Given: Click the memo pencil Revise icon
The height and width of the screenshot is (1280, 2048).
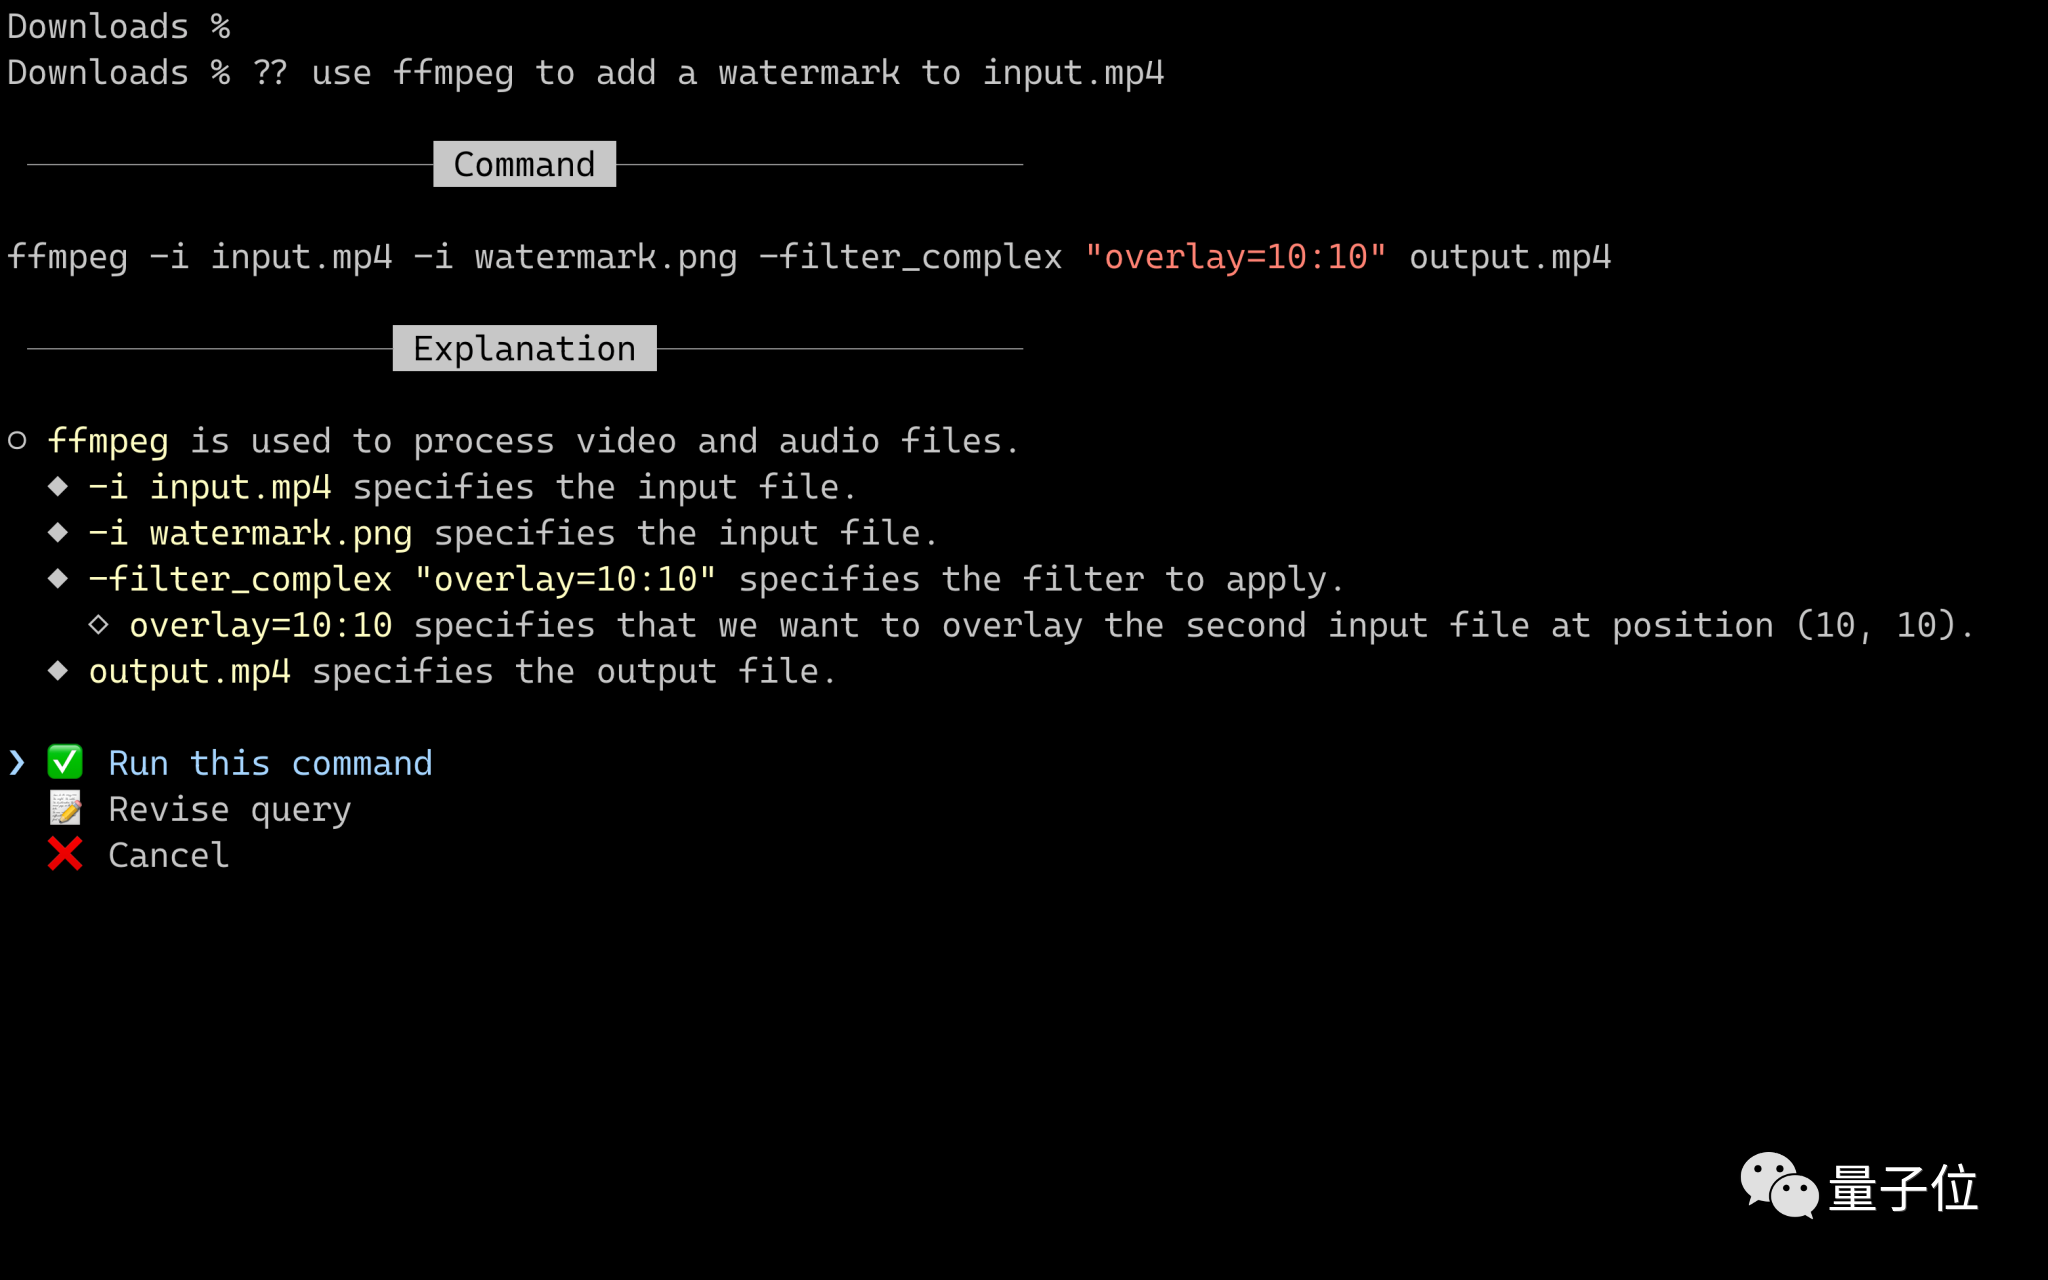Looking at the screenshot, I should point(66,809).
